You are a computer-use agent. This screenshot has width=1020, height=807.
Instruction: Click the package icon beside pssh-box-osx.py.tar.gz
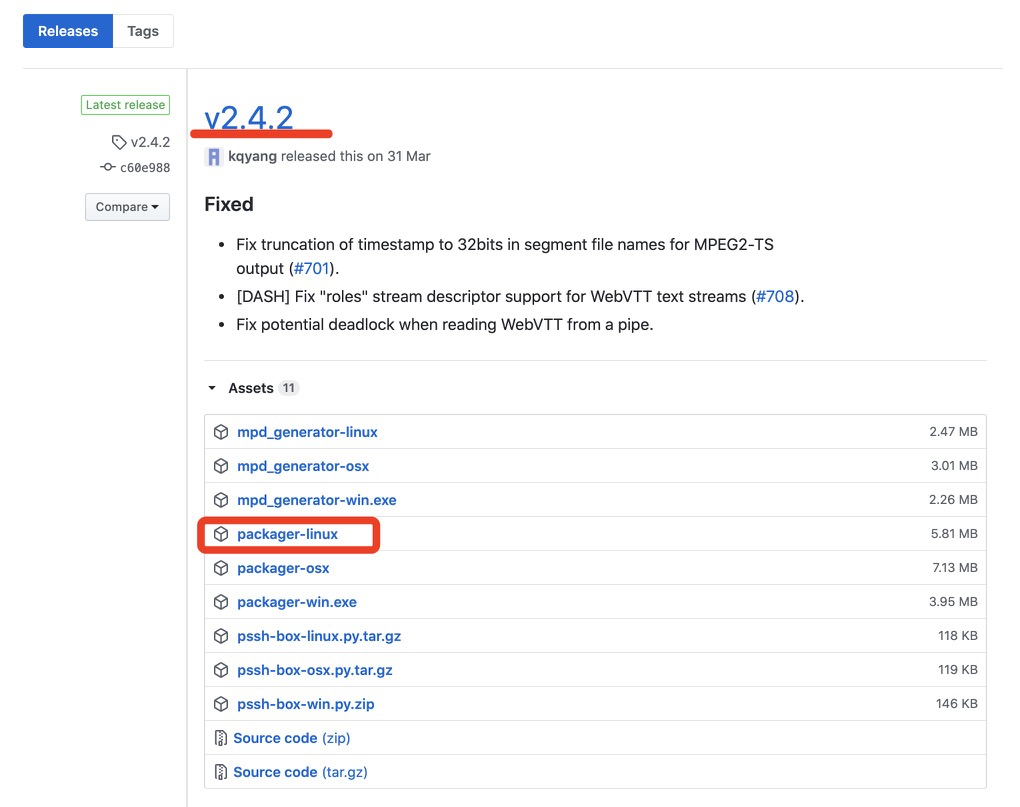tap(221, 670)
